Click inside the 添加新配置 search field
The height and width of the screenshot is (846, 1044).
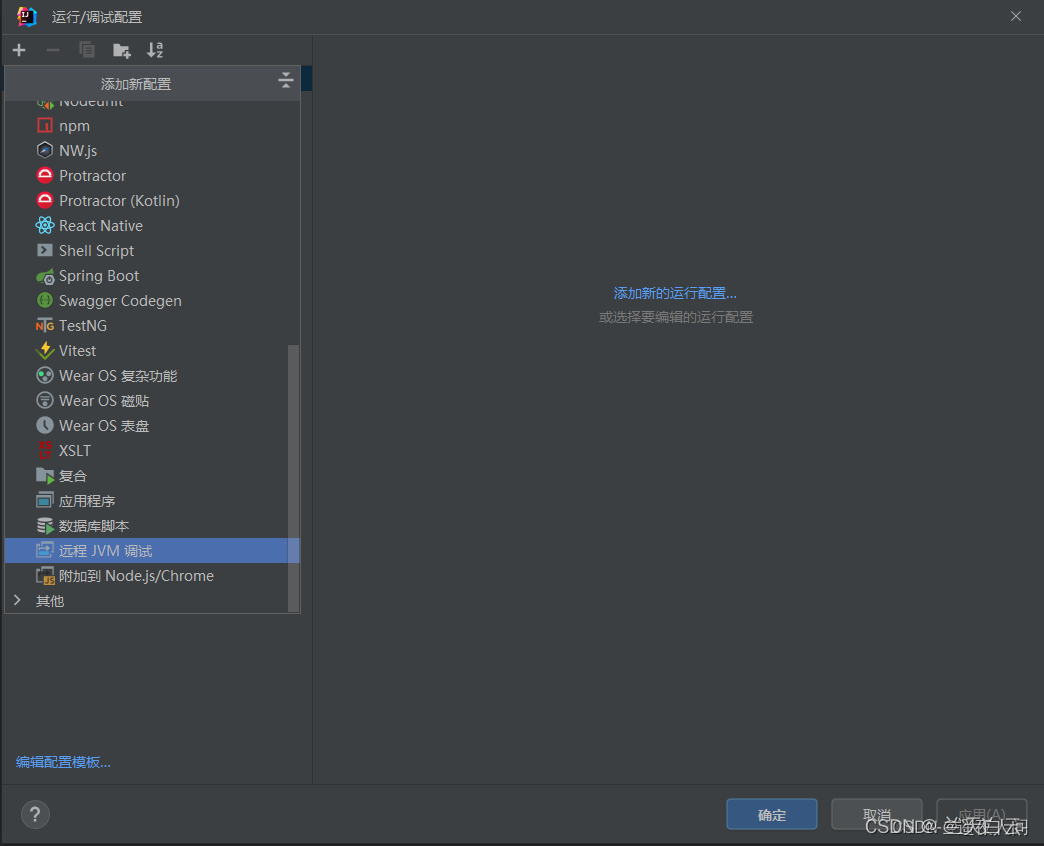coord(150,83)
